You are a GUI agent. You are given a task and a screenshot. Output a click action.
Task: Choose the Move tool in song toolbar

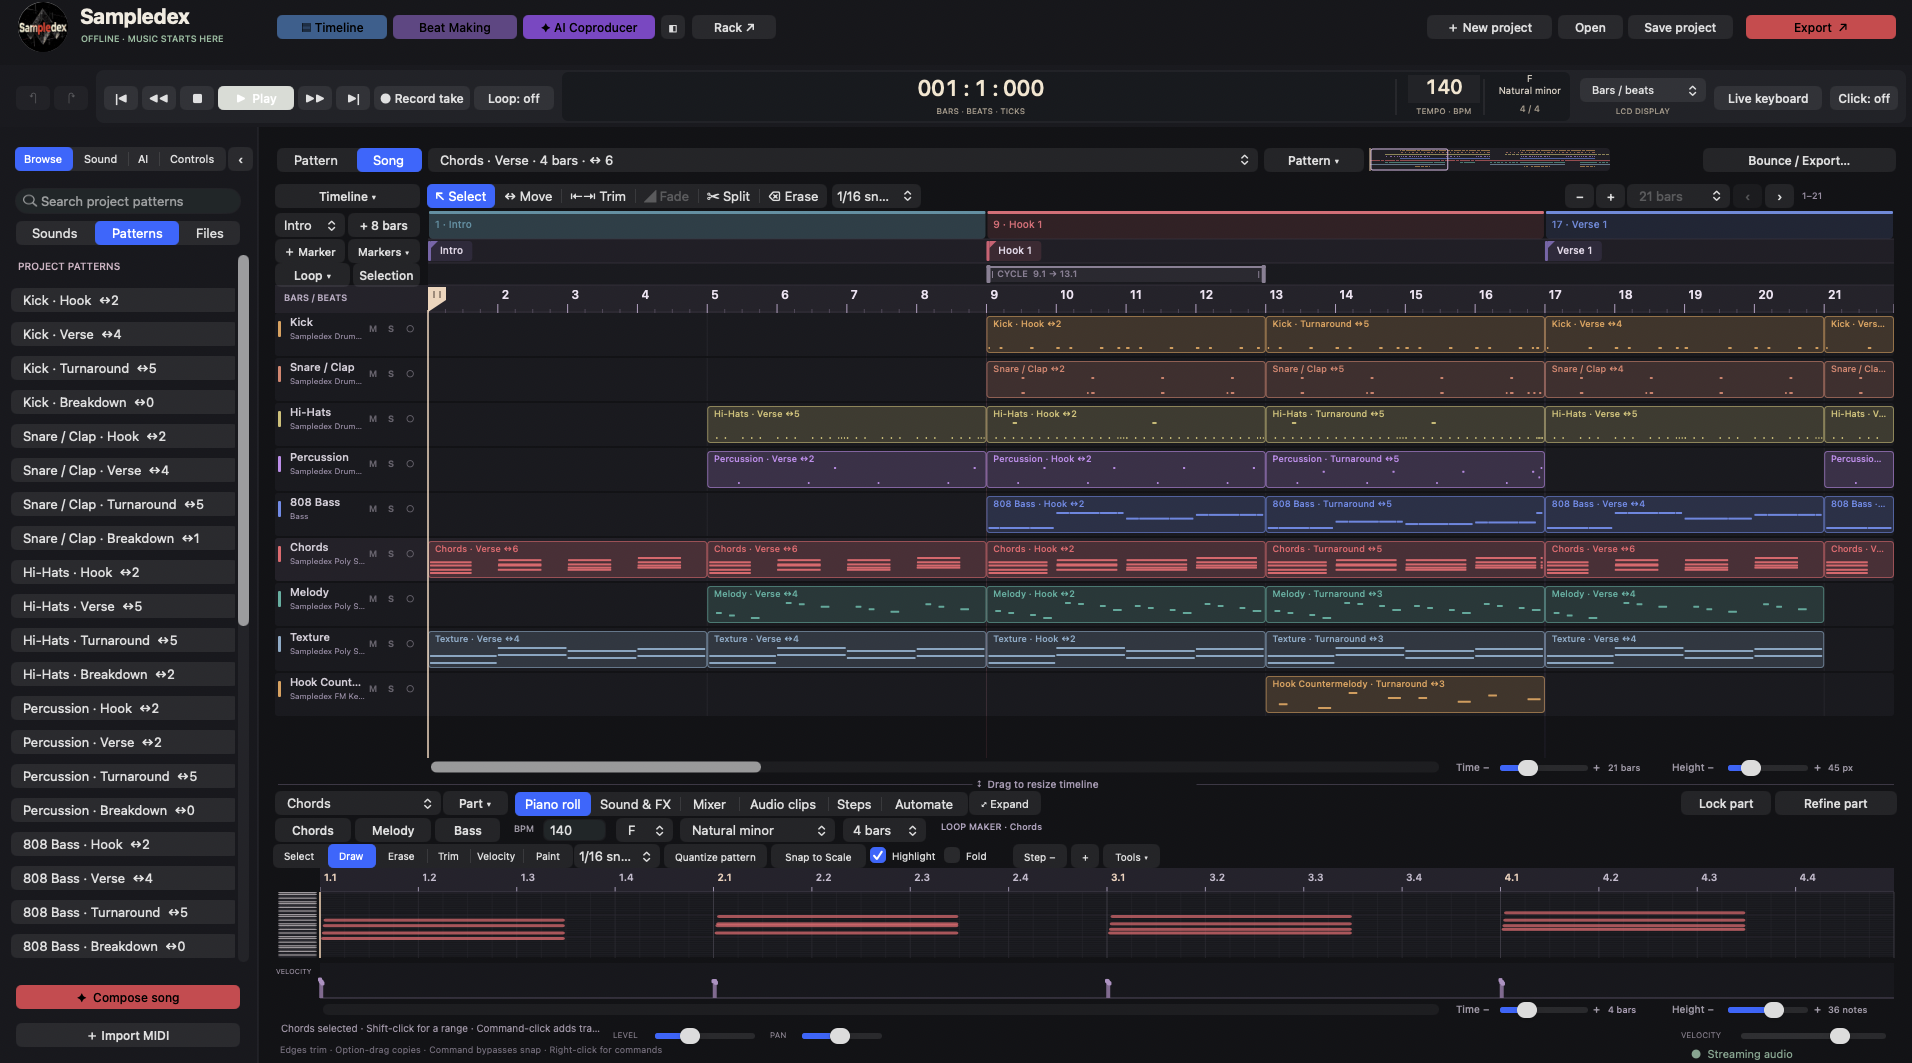[528, 196]
